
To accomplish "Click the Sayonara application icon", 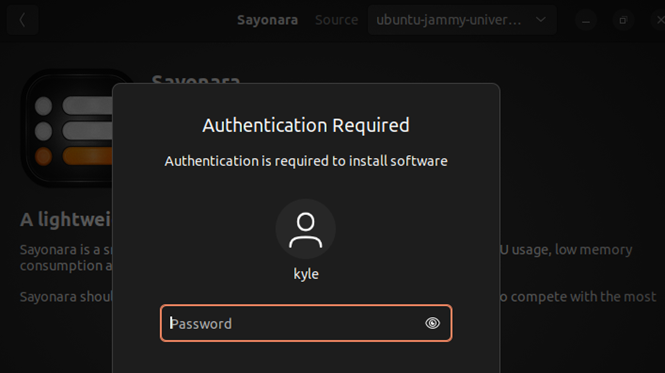I will tap(68, 129).
